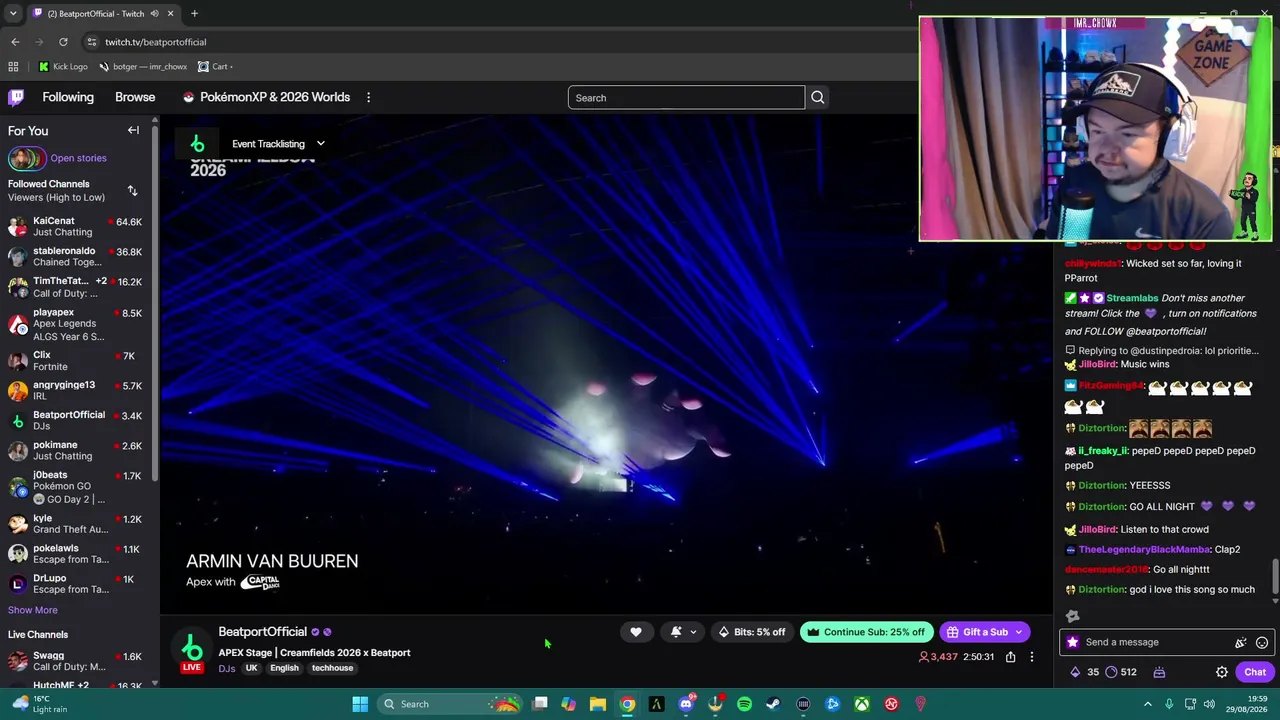Open the Kick Logo bookmark

pyautogui.click(x=63, y=67)
